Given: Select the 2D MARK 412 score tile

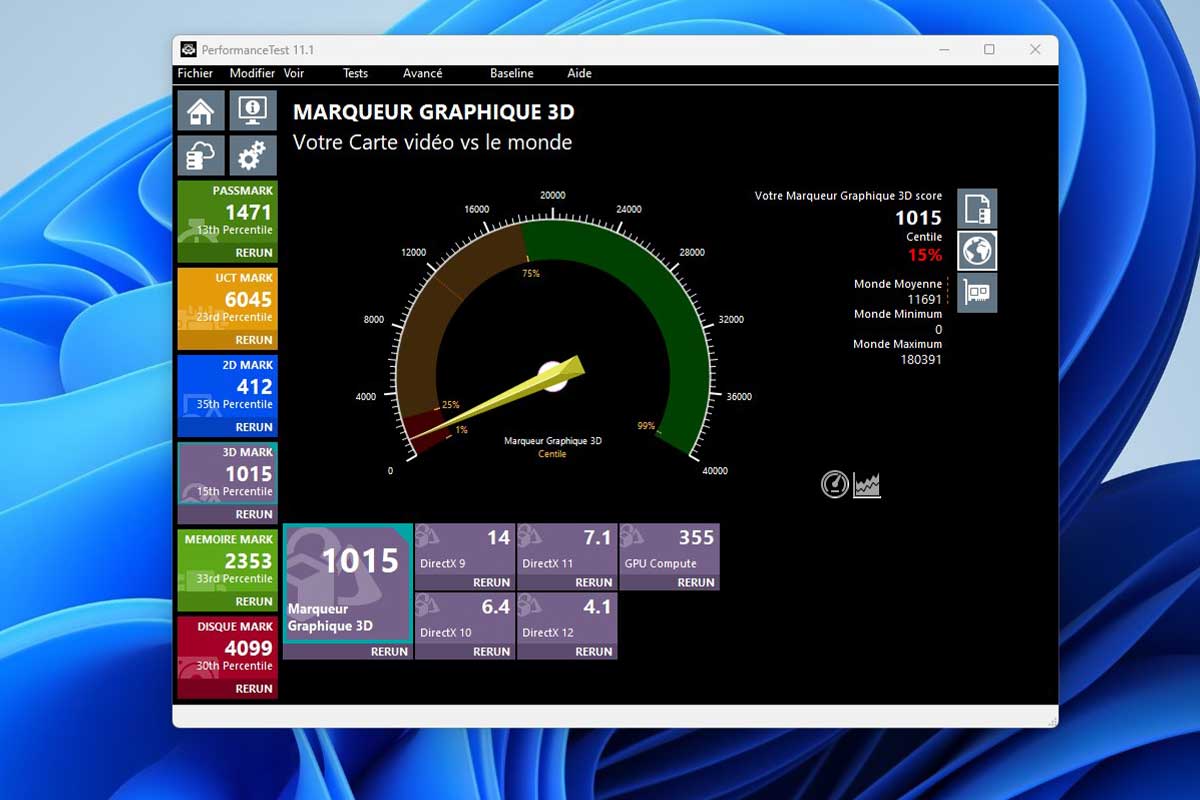Looking at the screenshot, I should pos(227,386).
